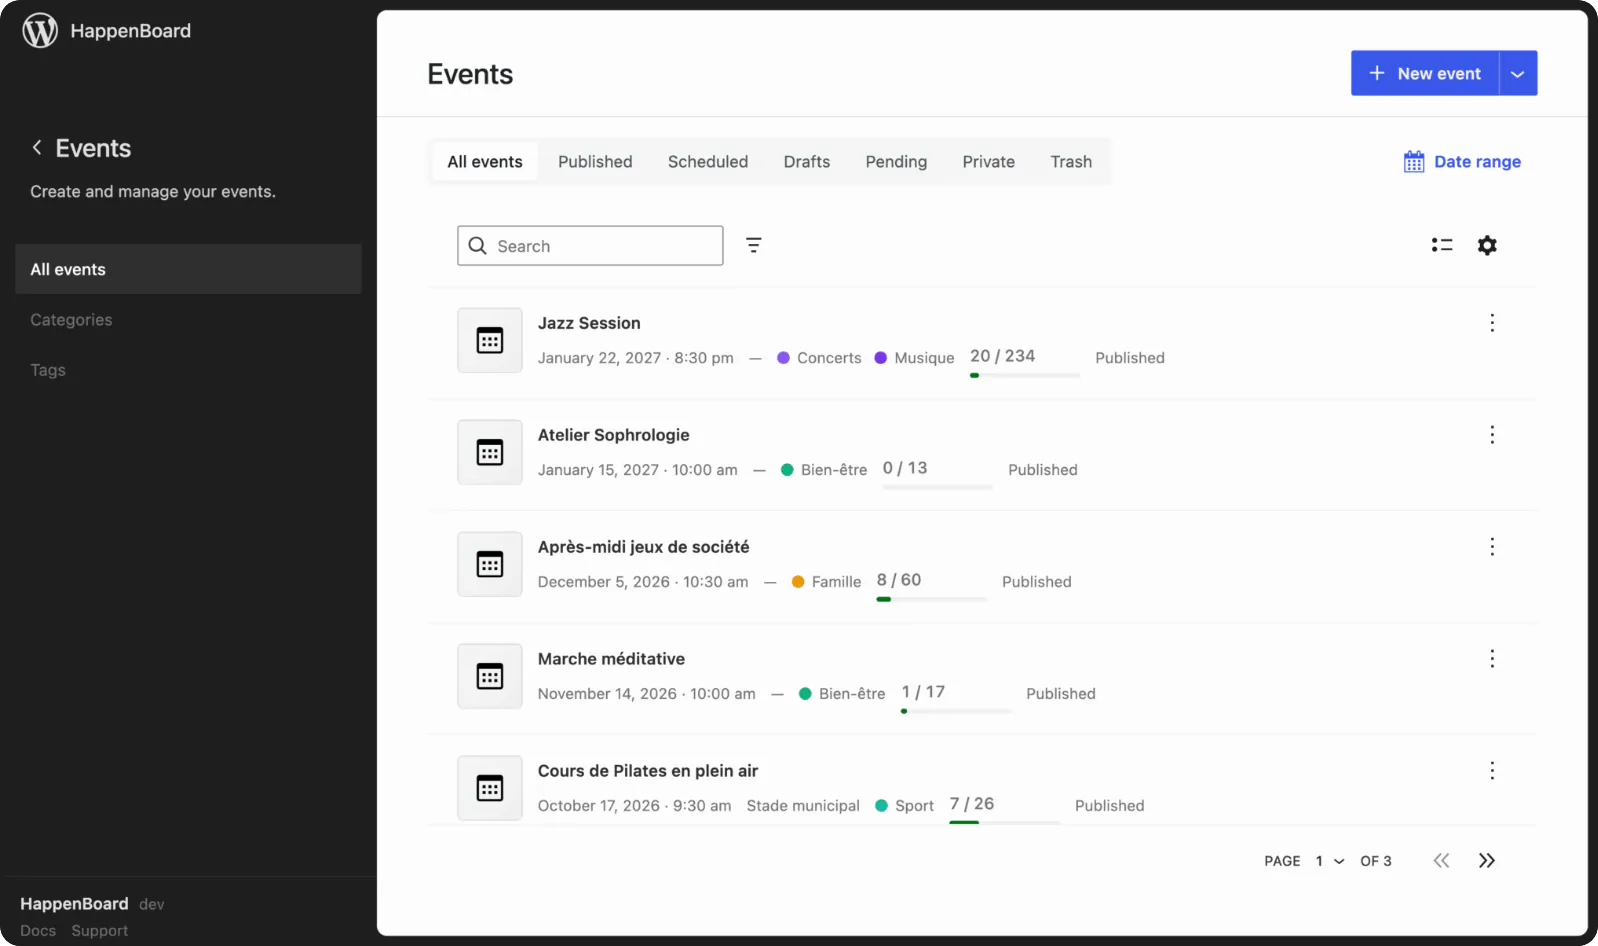Screen dimensions: 1598x946
Task: Switch to the Pending tab
Action: click(896, 162)
